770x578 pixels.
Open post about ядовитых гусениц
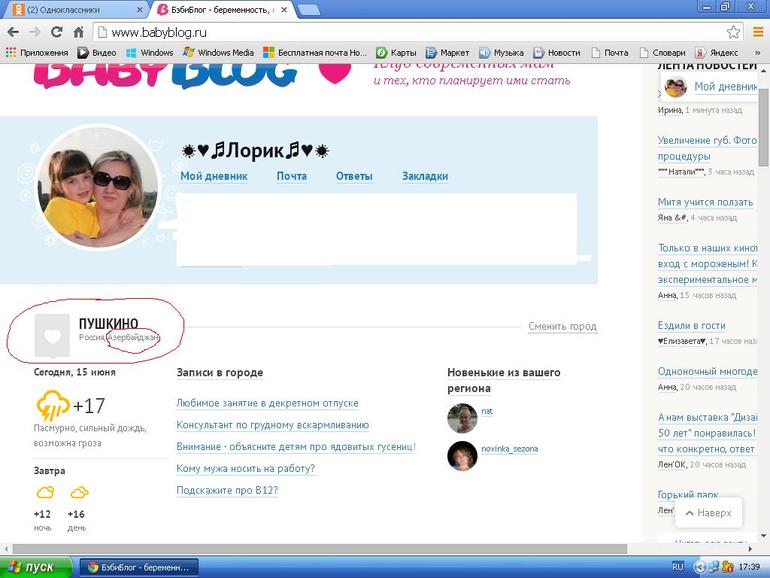(x=296, y=447)
